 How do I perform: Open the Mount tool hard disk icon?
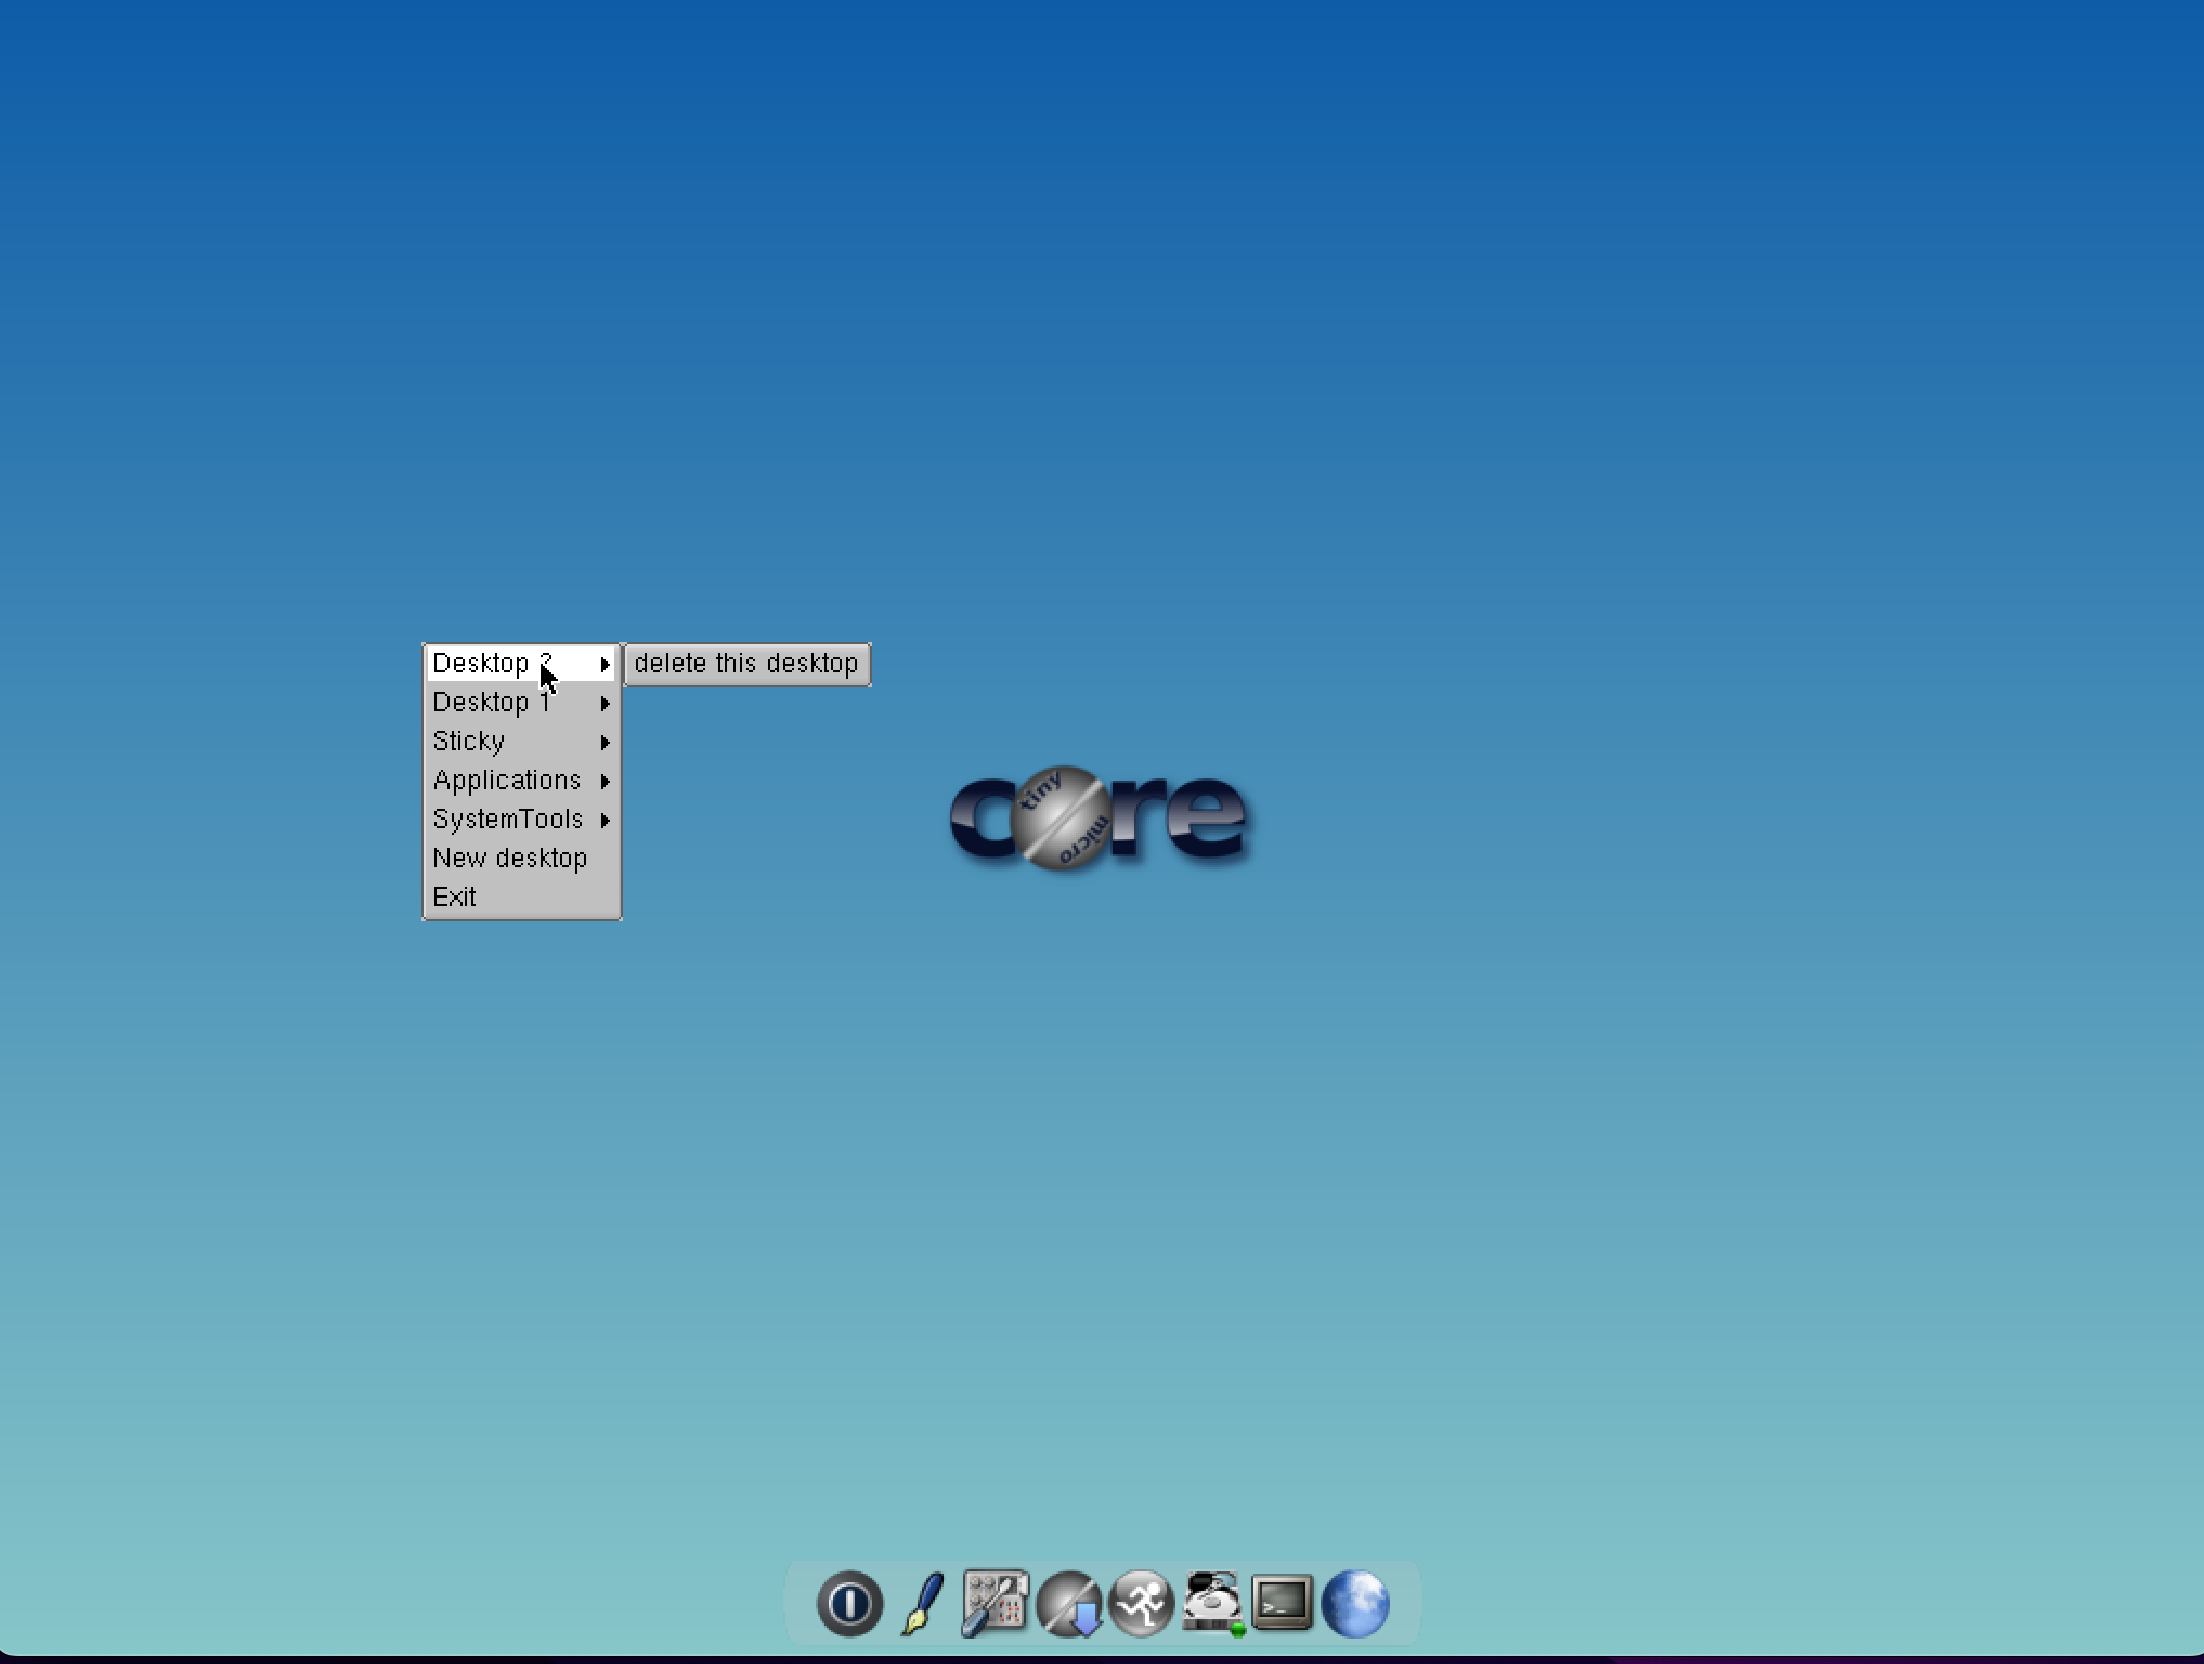pos(1212,1600)
